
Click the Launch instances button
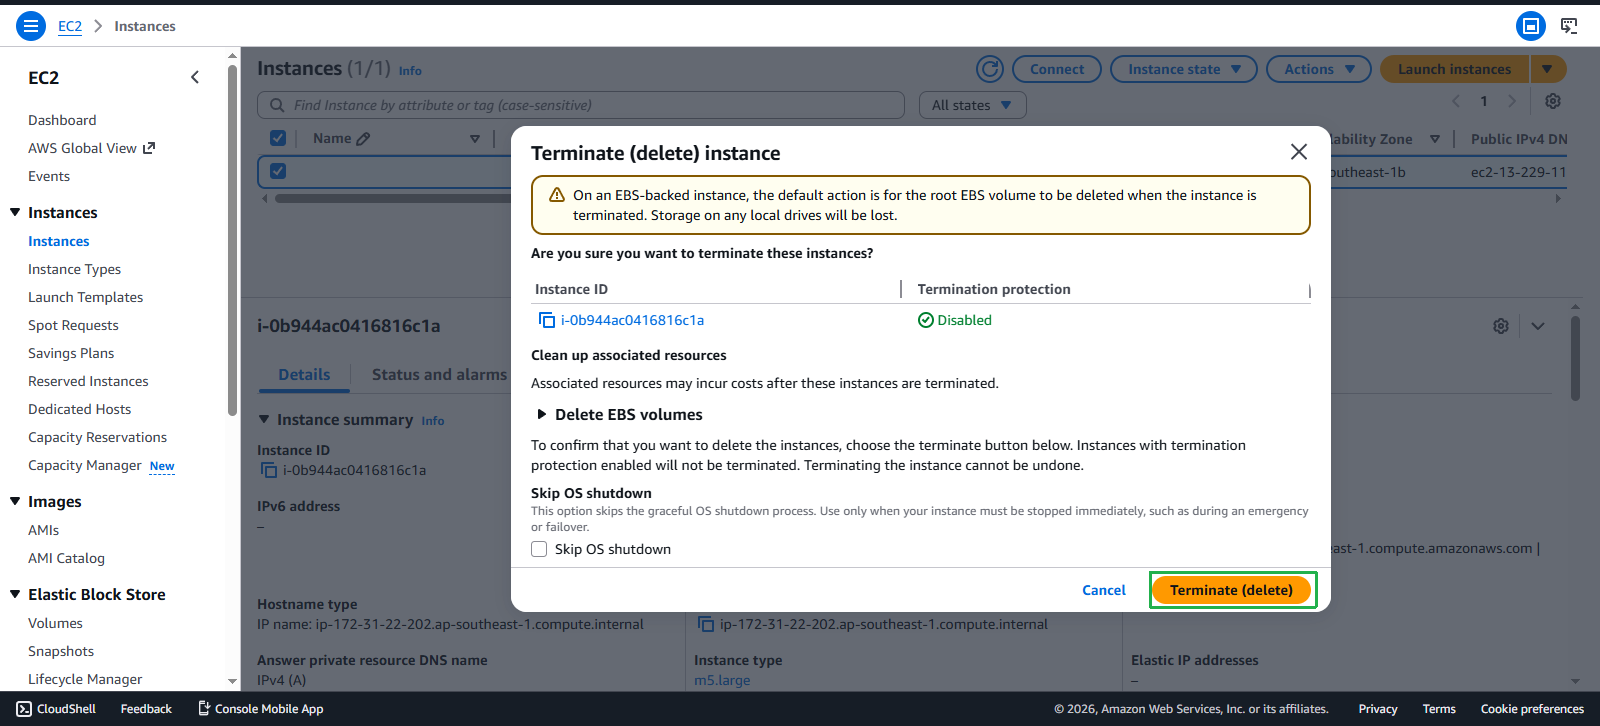click(1454, 69)
